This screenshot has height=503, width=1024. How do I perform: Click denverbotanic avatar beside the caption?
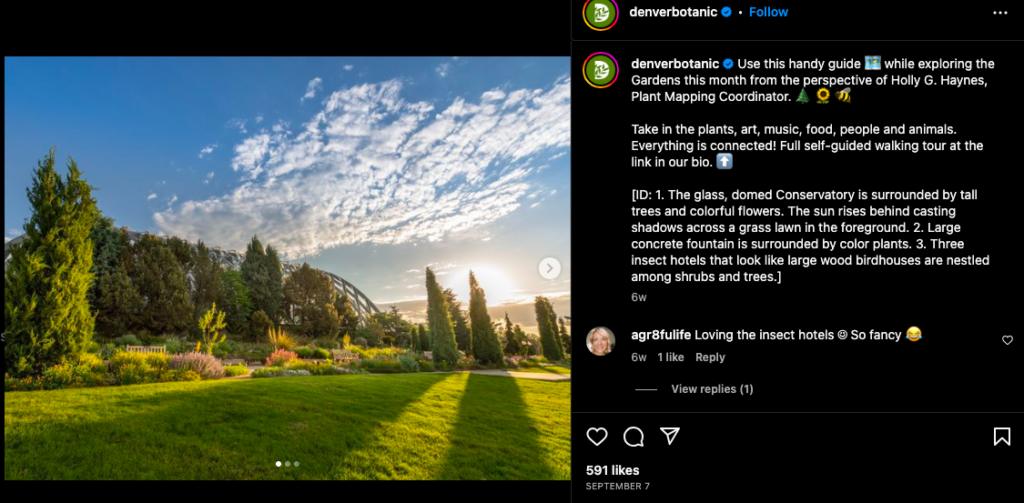(x=600, y=71)
